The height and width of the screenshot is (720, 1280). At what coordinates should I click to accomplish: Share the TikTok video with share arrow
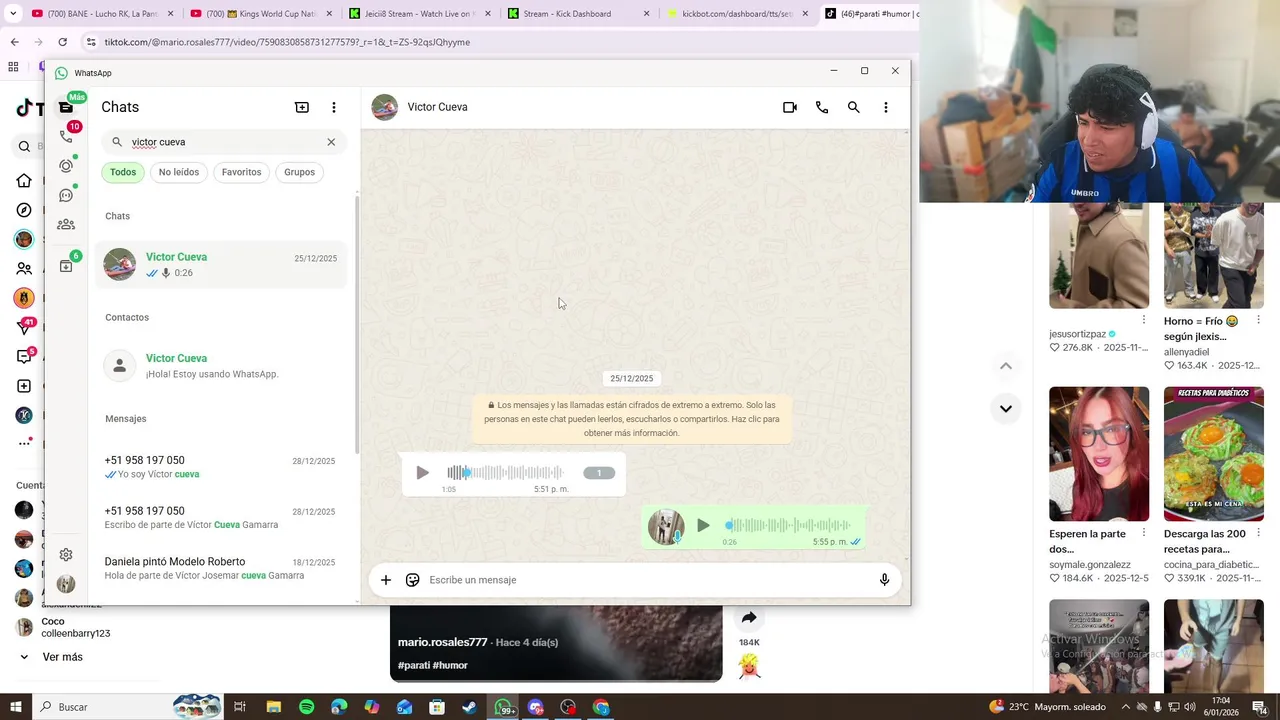(x=749, y=618)
